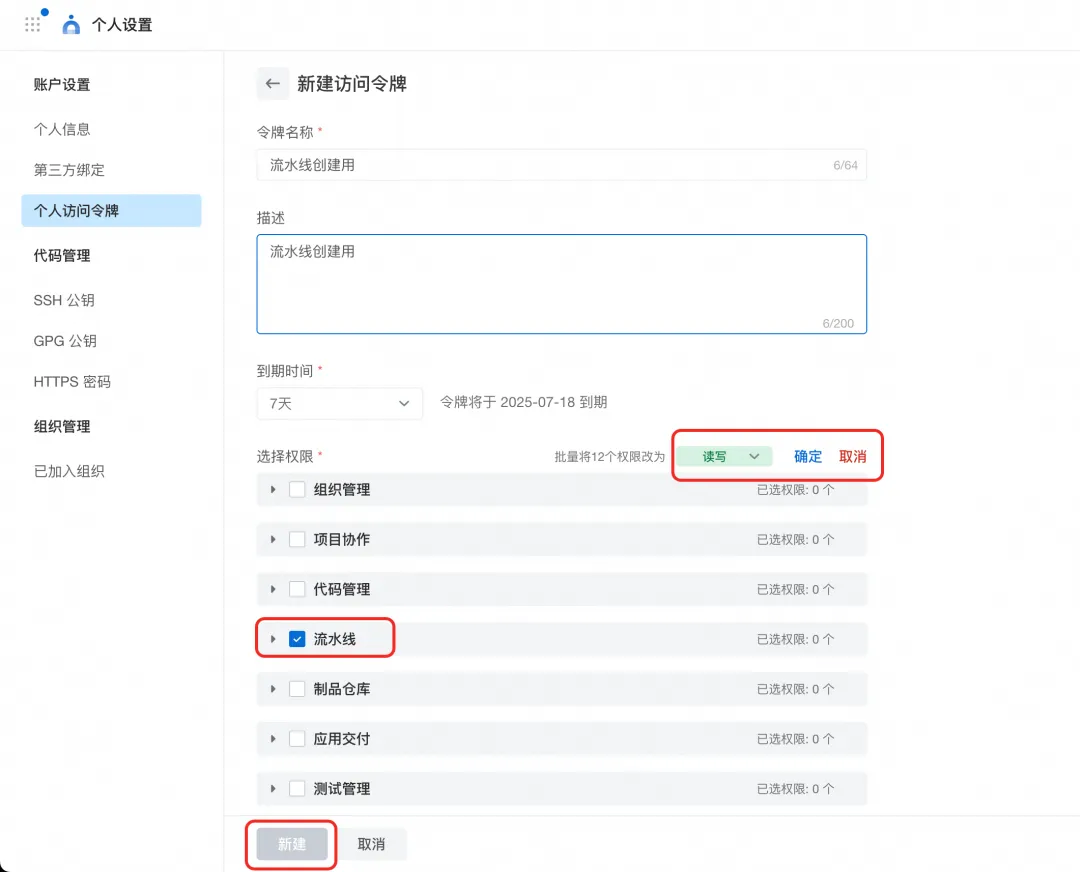Expand the 应用交付 permission group arrow
The image size is (1080, 872).
coord(273,739)
